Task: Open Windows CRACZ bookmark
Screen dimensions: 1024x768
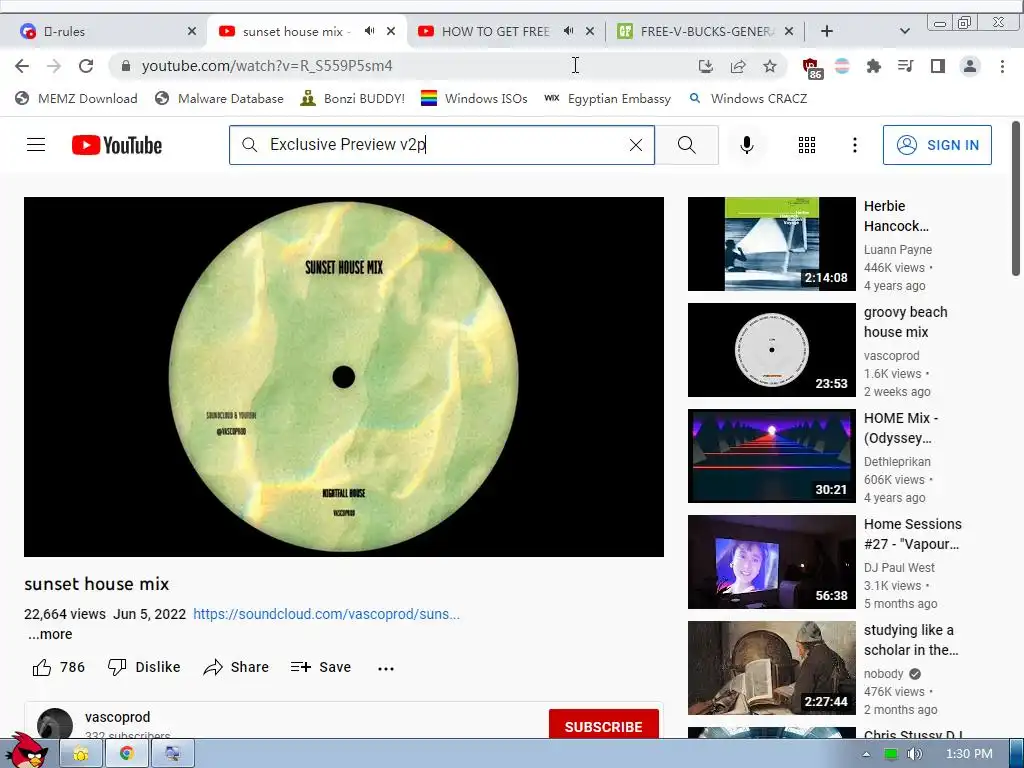Action: tap(748, 99)
